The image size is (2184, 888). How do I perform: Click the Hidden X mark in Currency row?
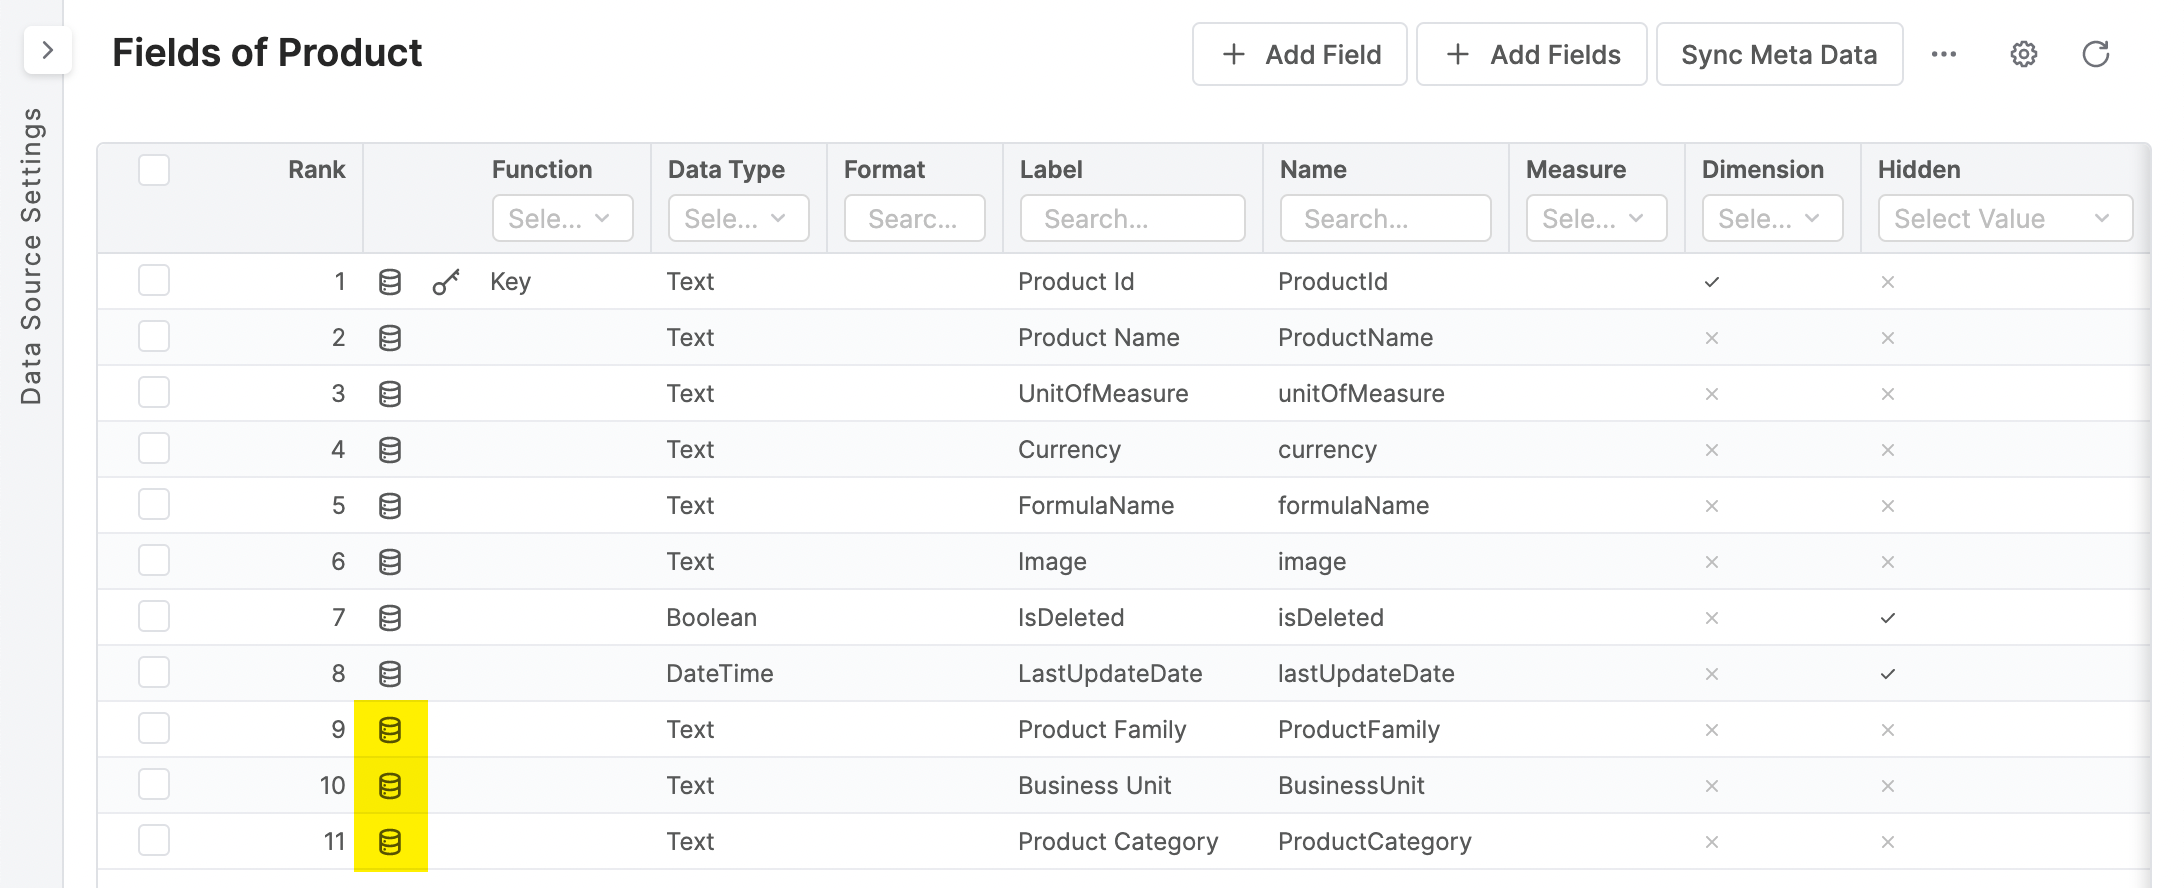[1888, 450]
